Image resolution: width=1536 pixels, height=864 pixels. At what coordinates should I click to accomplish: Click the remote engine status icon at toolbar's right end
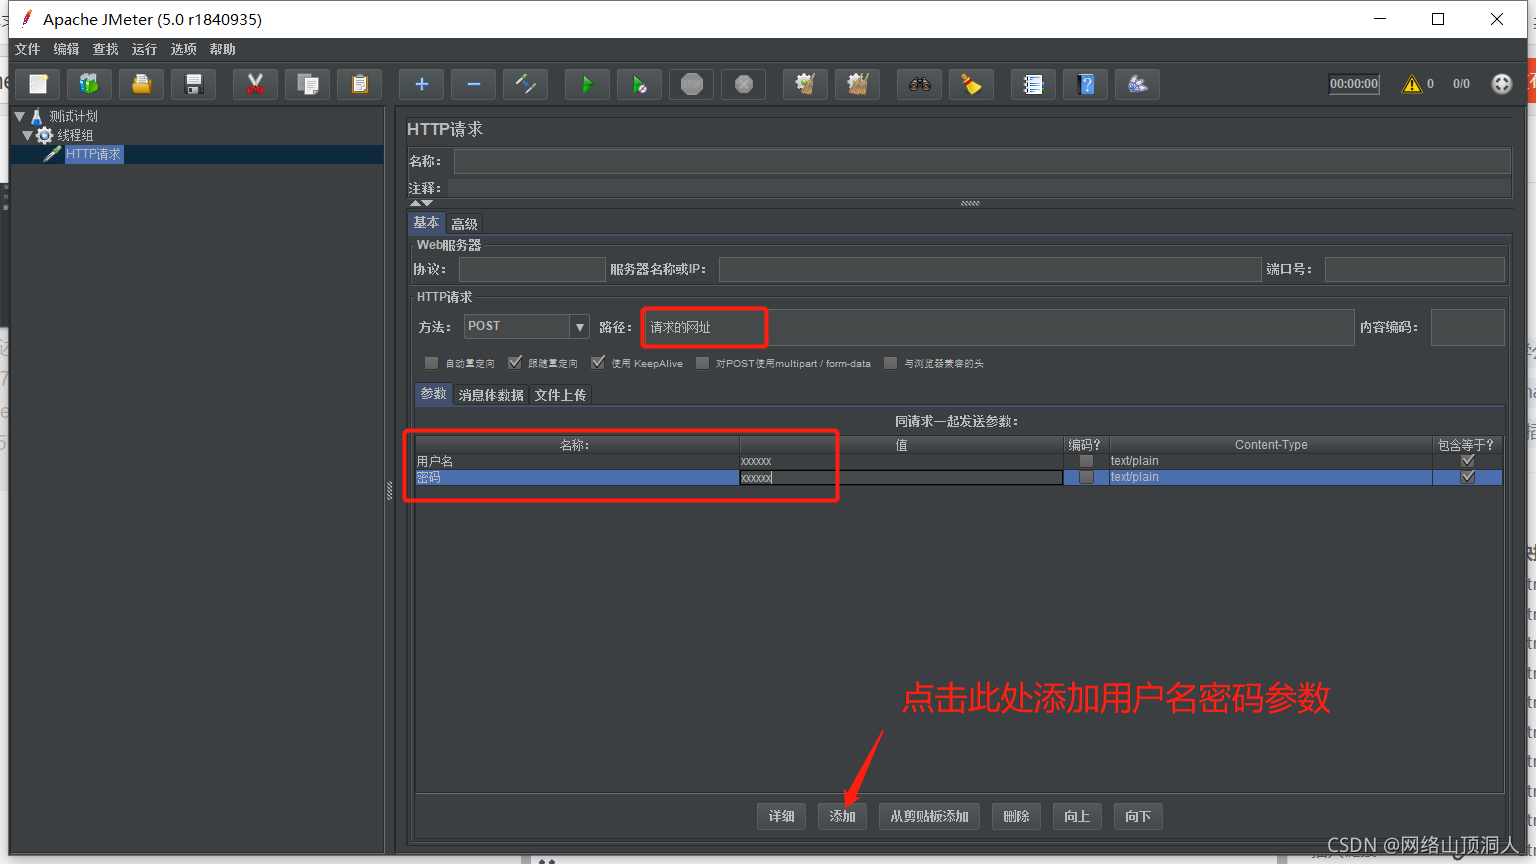point(1501,84)
